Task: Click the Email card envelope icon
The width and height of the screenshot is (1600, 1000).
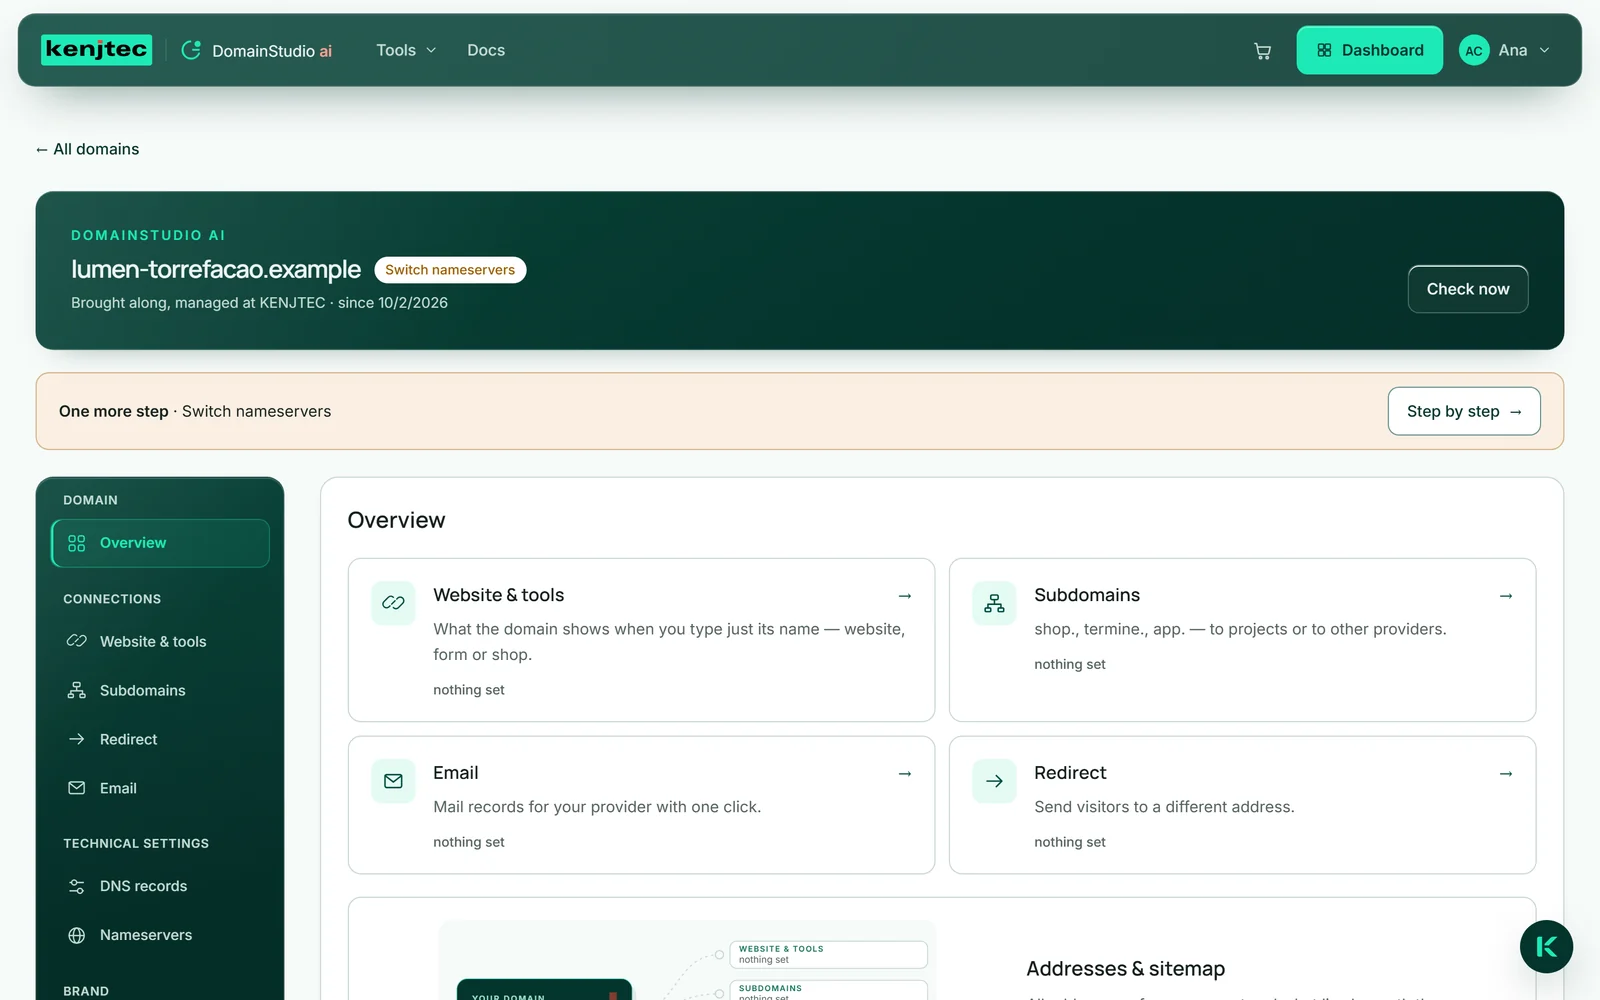Action: pos(393,781)
